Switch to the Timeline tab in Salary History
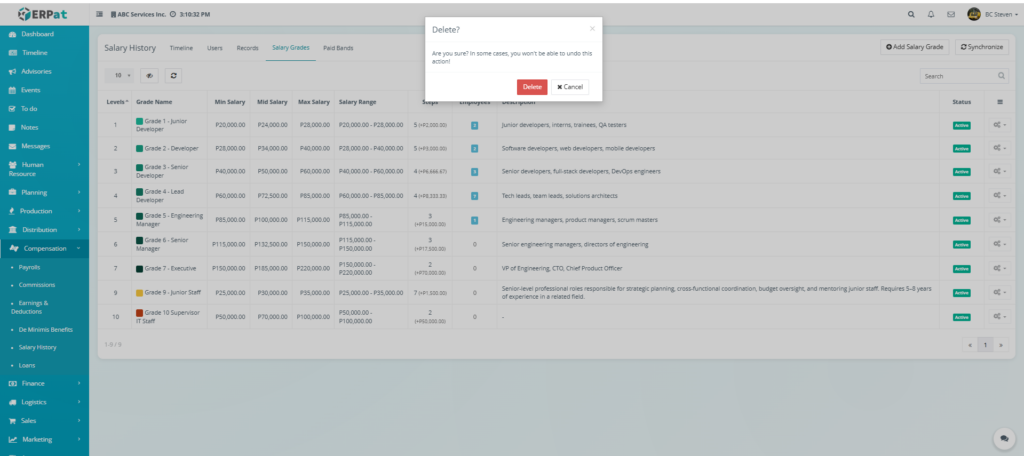1024x456 pixels. tap(181, 48)
